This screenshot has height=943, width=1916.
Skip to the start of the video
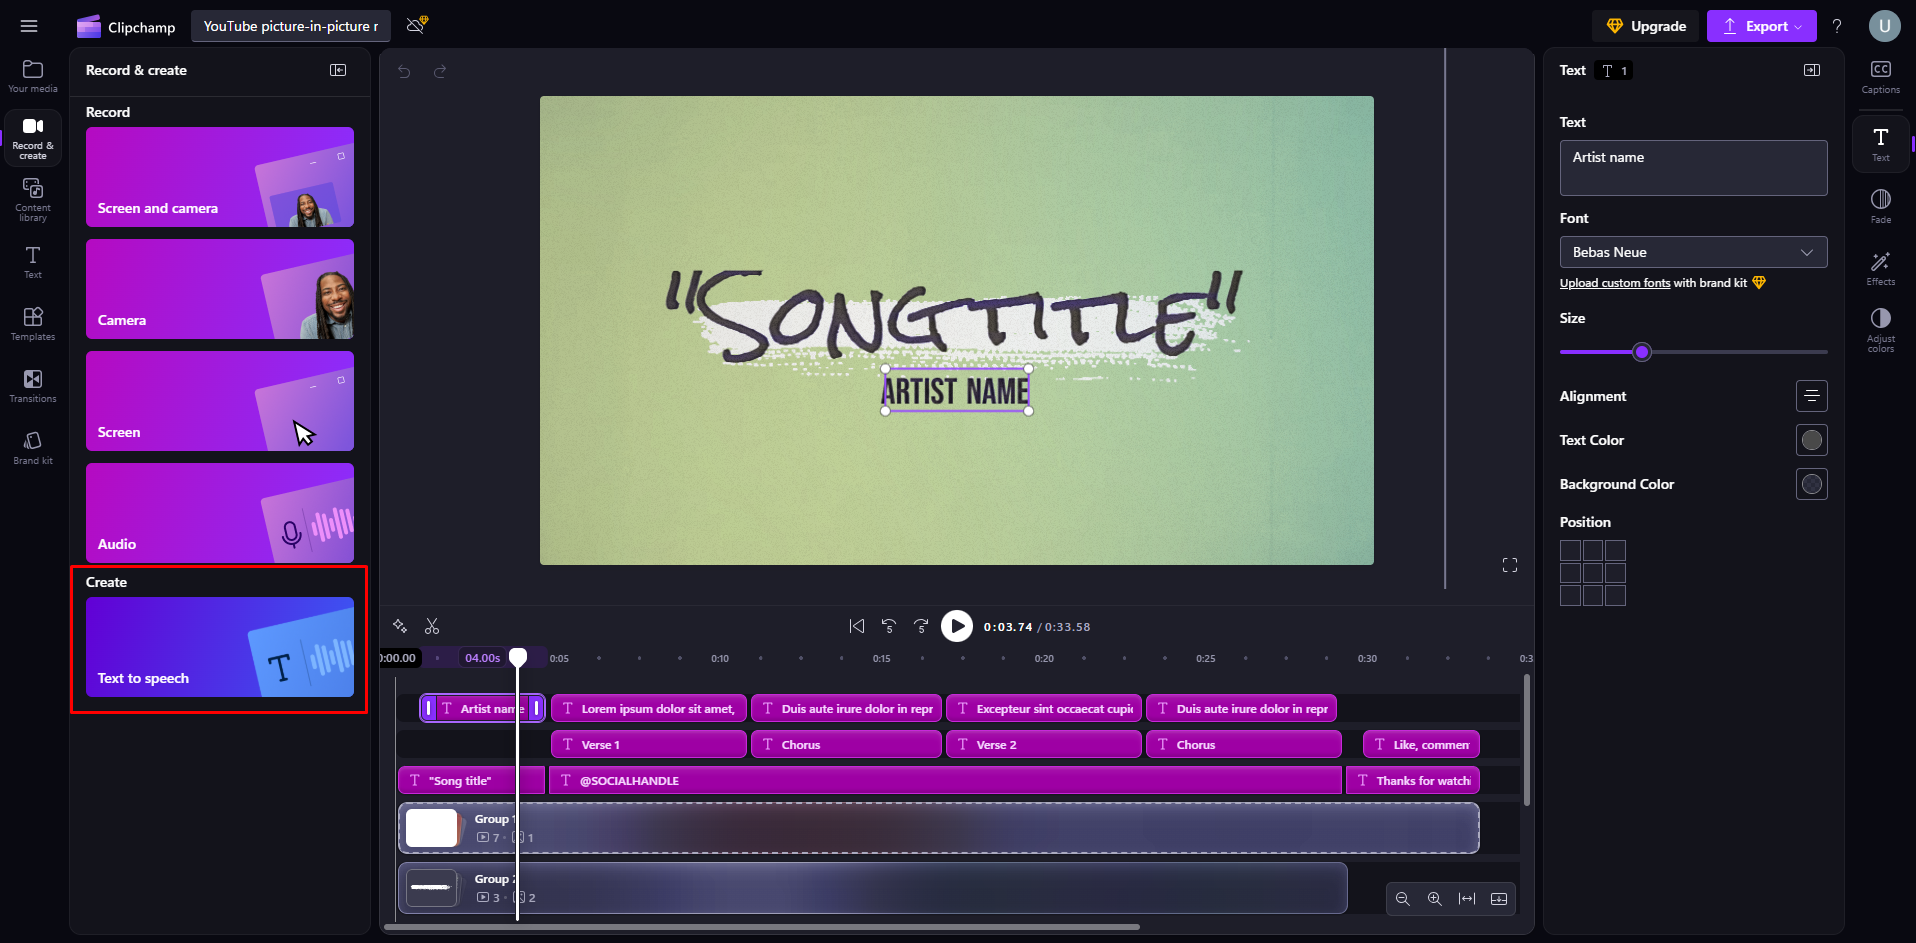pyautogui.click(x=857, y=626)
